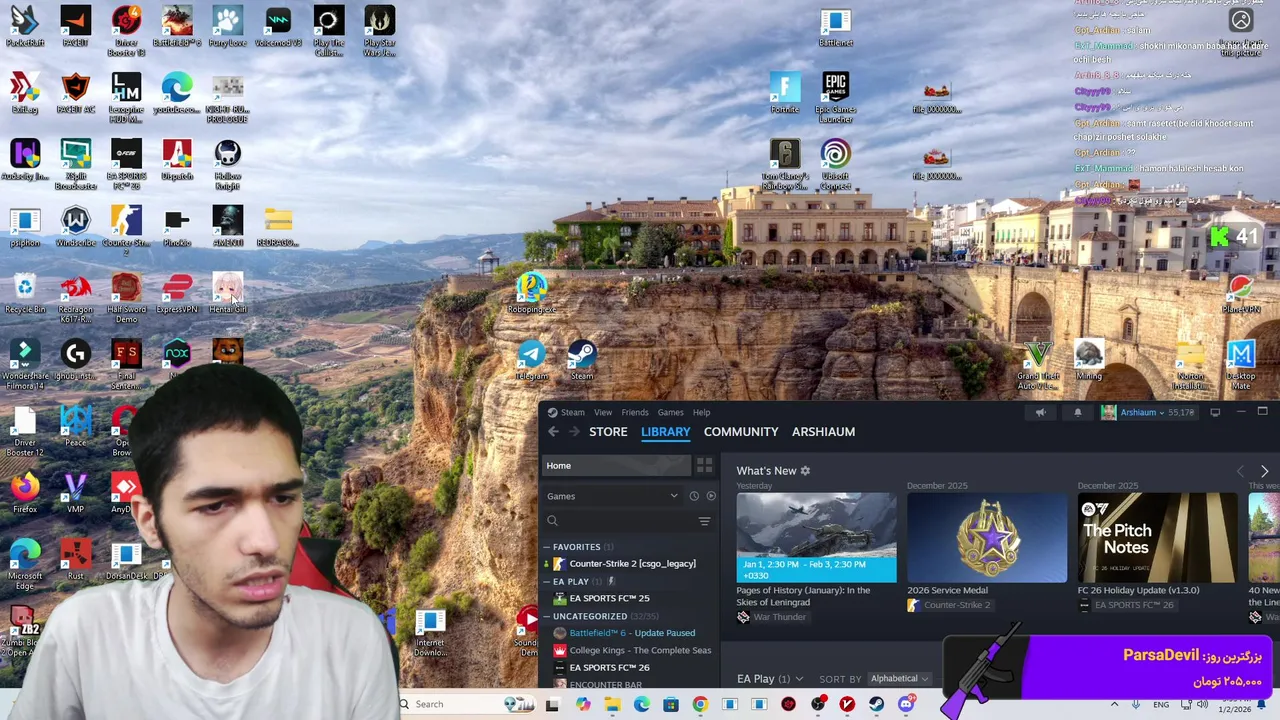Open Steam notifications bell
This screenshot has height=720, width=1280.
point(1078,412)
